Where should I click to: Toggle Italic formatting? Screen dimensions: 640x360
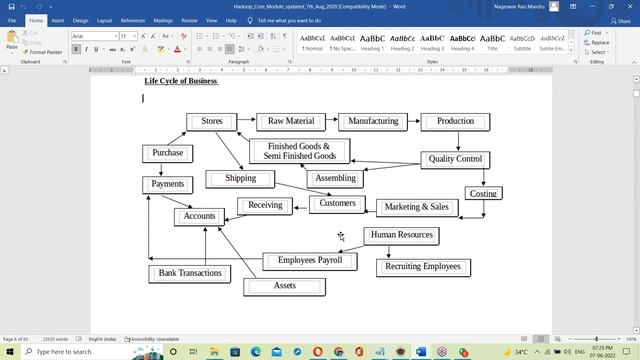[86, 49]
